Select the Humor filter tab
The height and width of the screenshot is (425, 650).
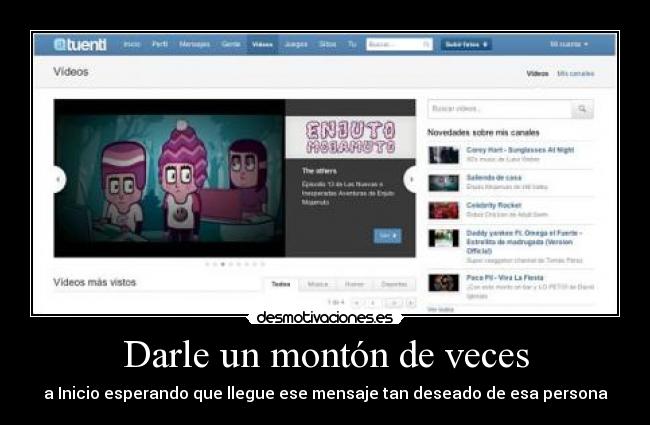pyautogui.click(x=354, y=284)
